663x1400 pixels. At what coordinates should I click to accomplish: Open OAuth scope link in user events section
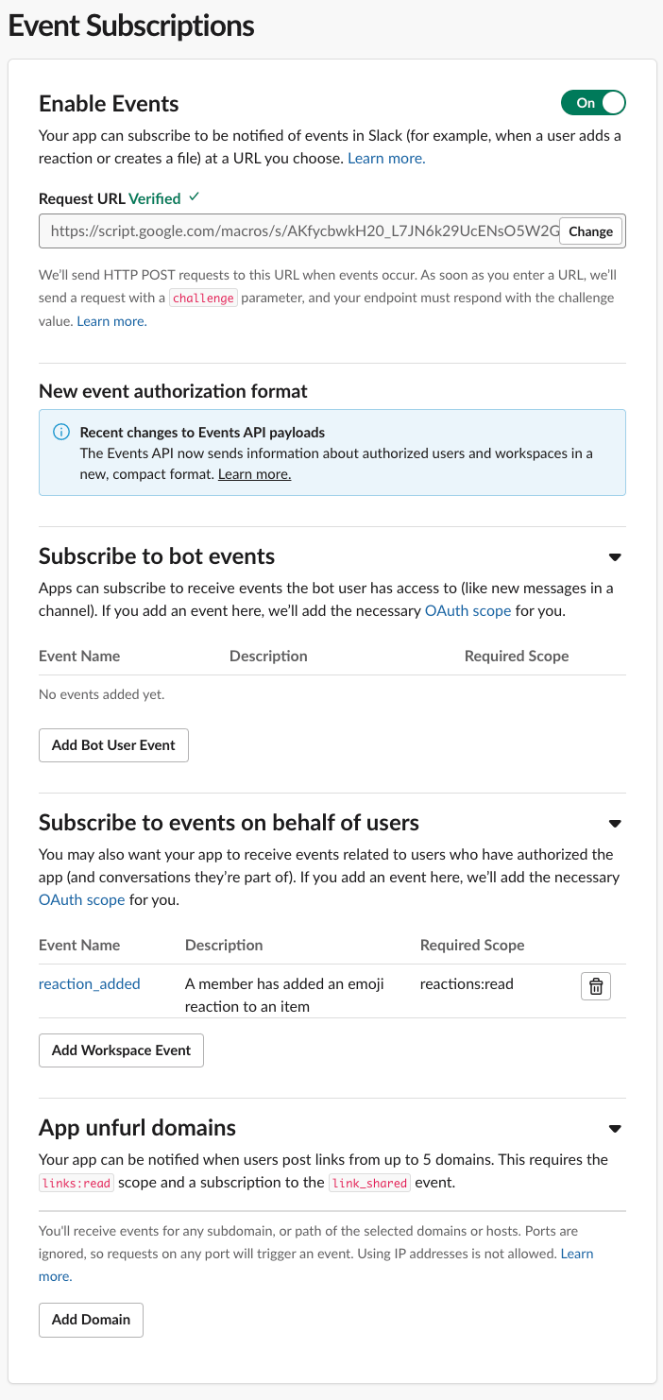(x=82, y=899)
